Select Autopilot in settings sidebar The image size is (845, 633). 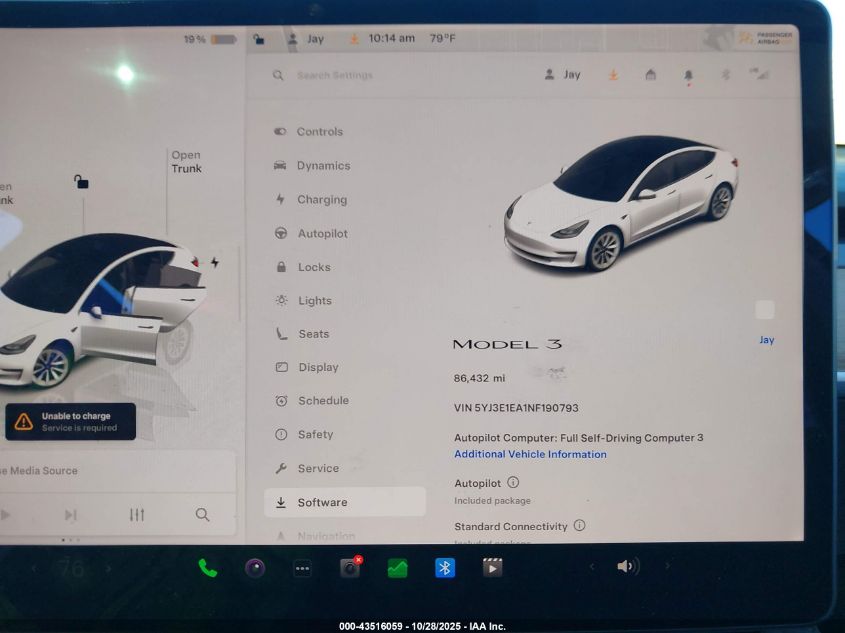[x=322, y=233]
